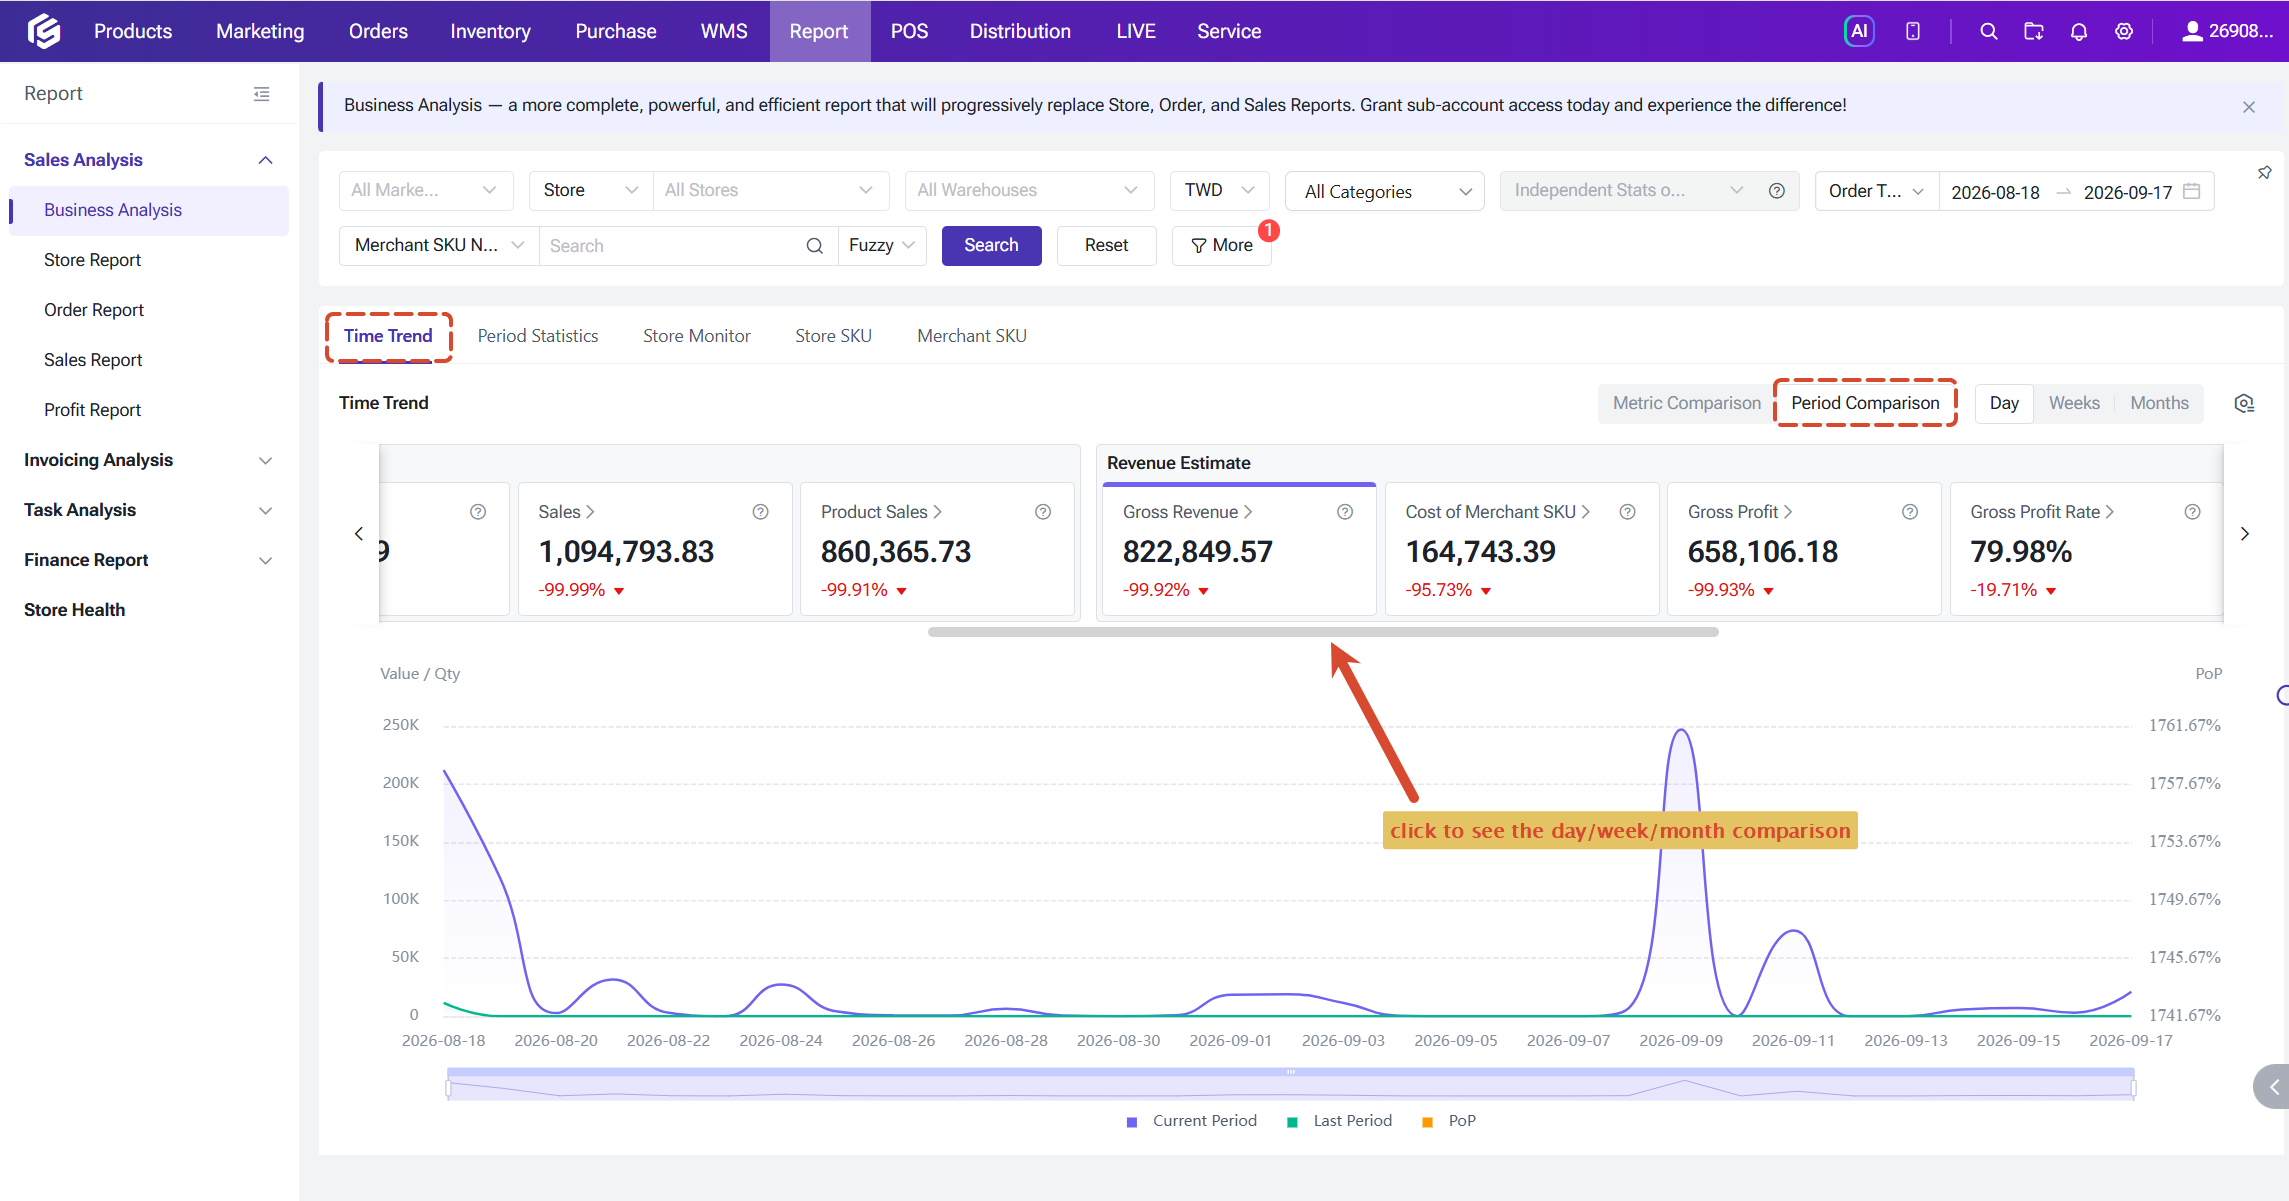
Task: Open the folder download center icon
Action: tap(2033, 31)
